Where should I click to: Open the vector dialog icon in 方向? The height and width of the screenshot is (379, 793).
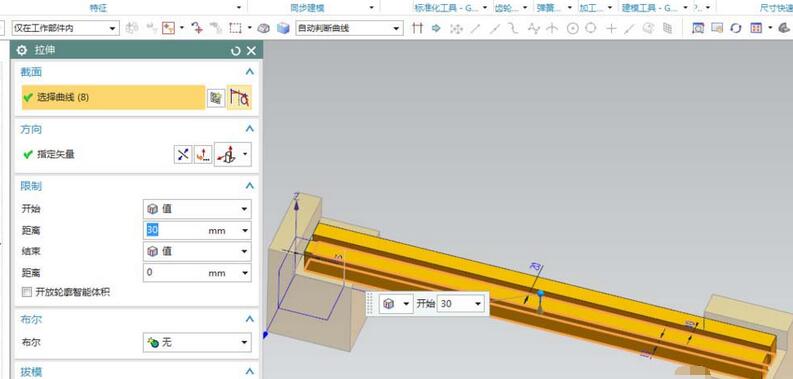click(203, 154)
